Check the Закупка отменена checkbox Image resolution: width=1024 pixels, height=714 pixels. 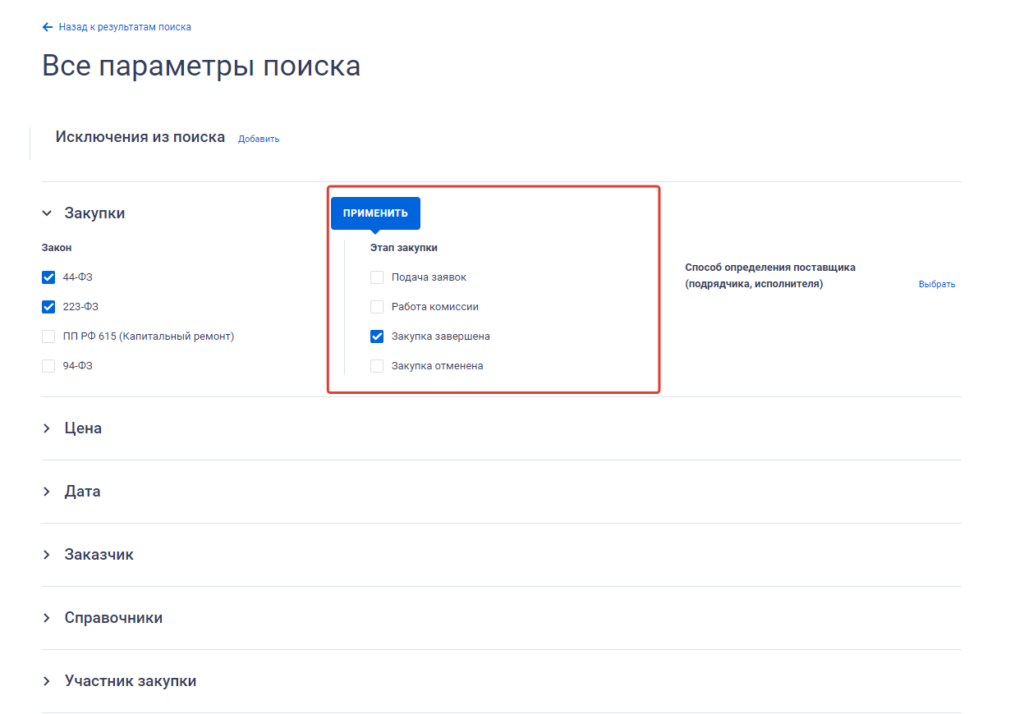377,366
